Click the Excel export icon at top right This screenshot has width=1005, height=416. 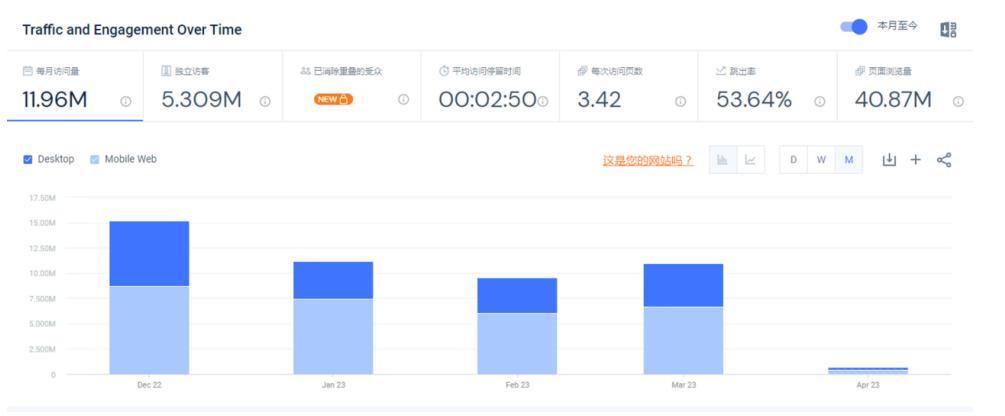[948, 29]
